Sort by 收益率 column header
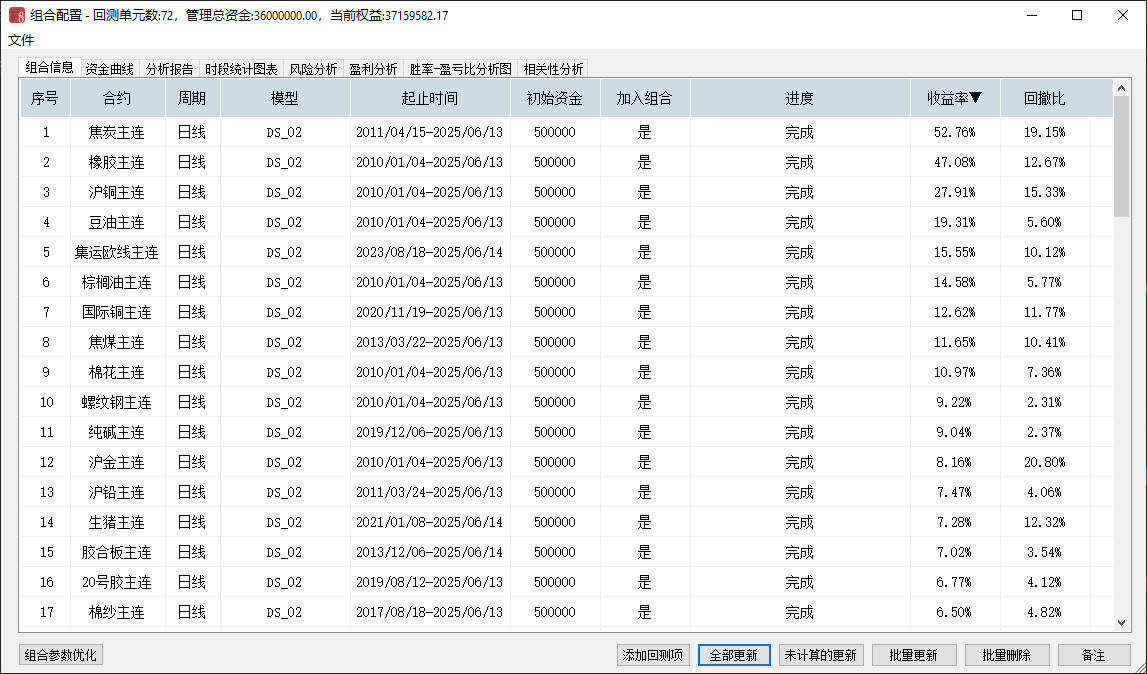 coord(954,99)
